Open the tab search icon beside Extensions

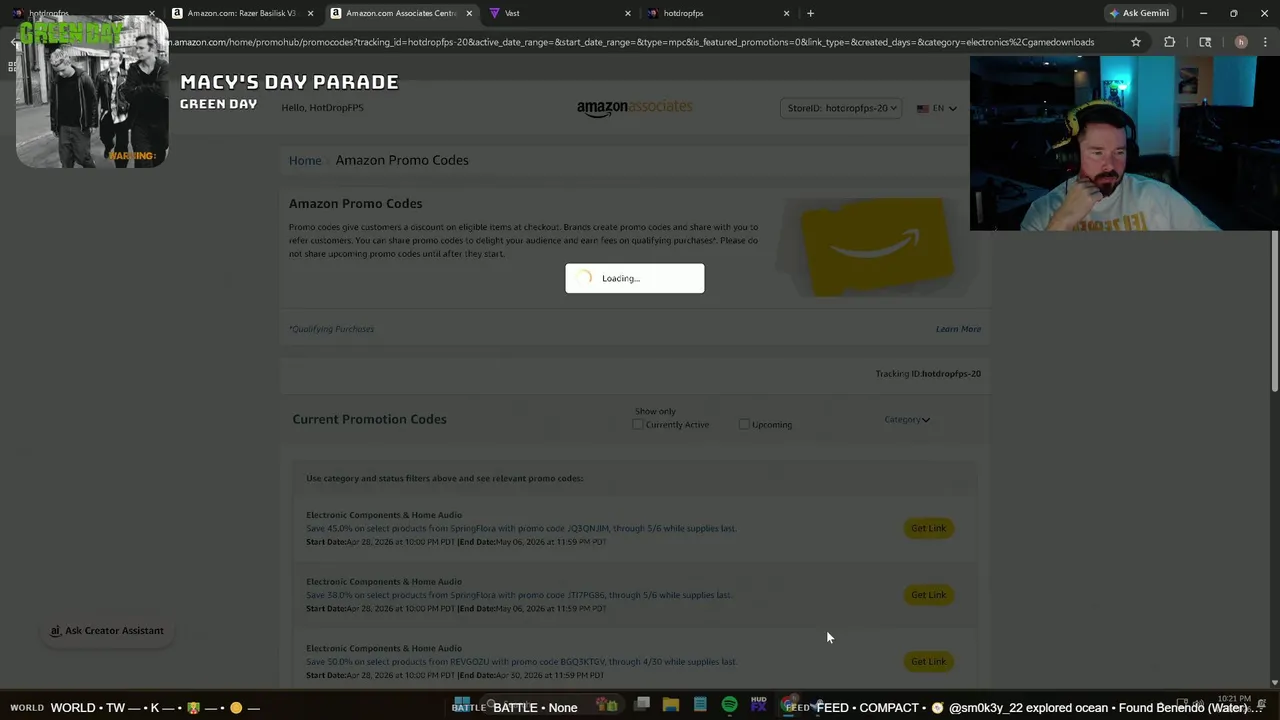pyautogui.click(x=1205, y=42)
